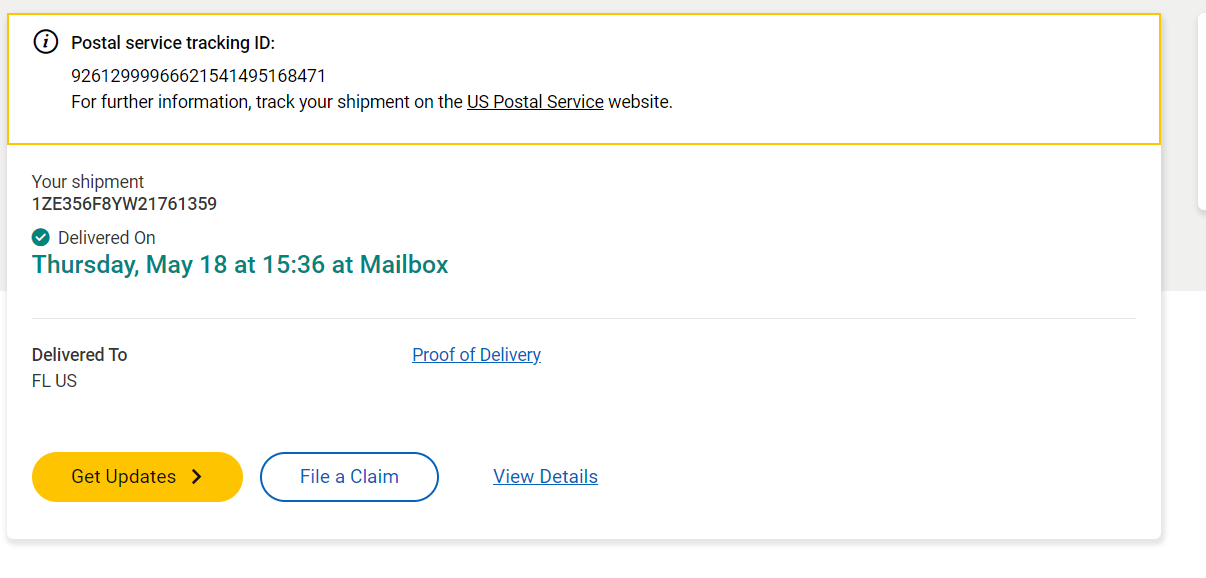This screenshot has width=1206, height=578.
Task: Click the info icon beside tracking ID
Action: [46, 42]
